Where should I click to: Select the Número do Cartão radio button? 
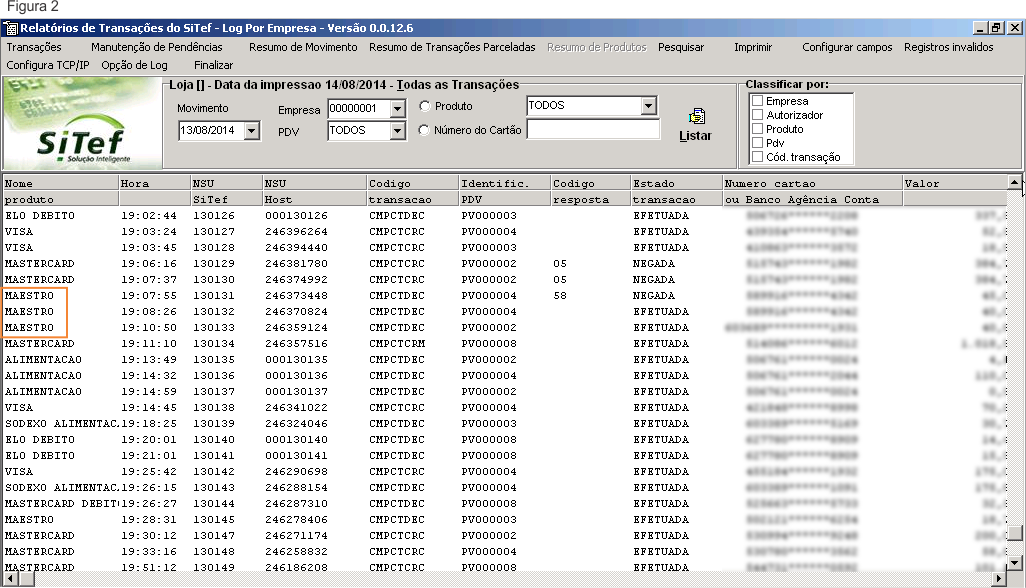(x=425, y=130)
